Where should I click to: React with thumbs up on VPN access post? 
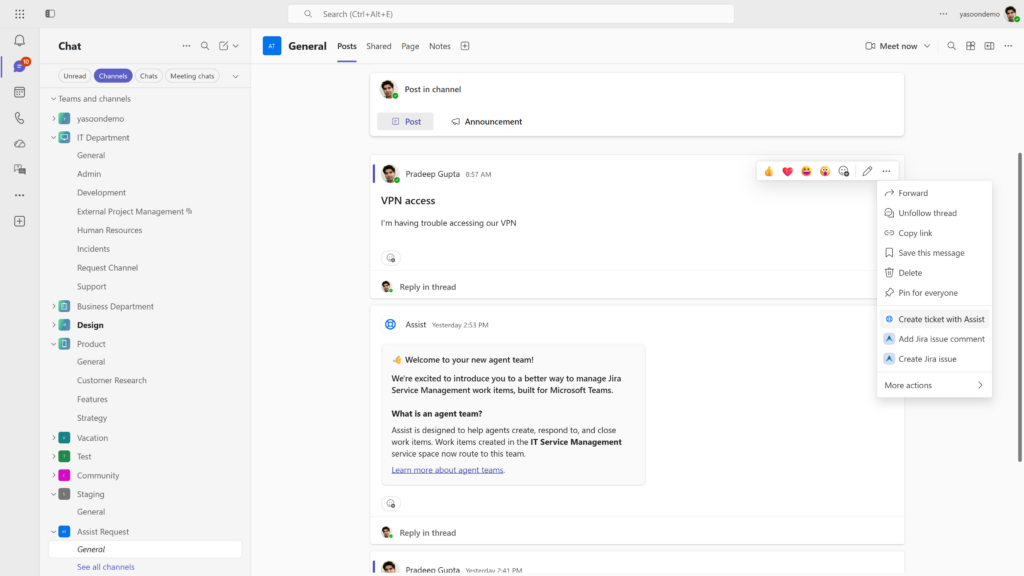(769, 171)
